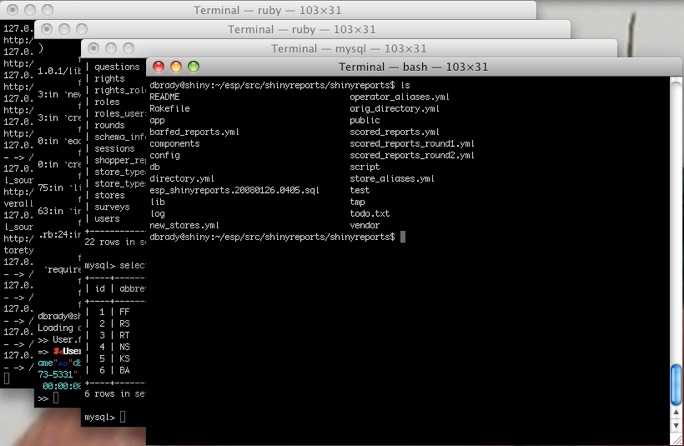The image size is (684, 446).
Task: Click 'script' directory name
Action: [365, 167]
